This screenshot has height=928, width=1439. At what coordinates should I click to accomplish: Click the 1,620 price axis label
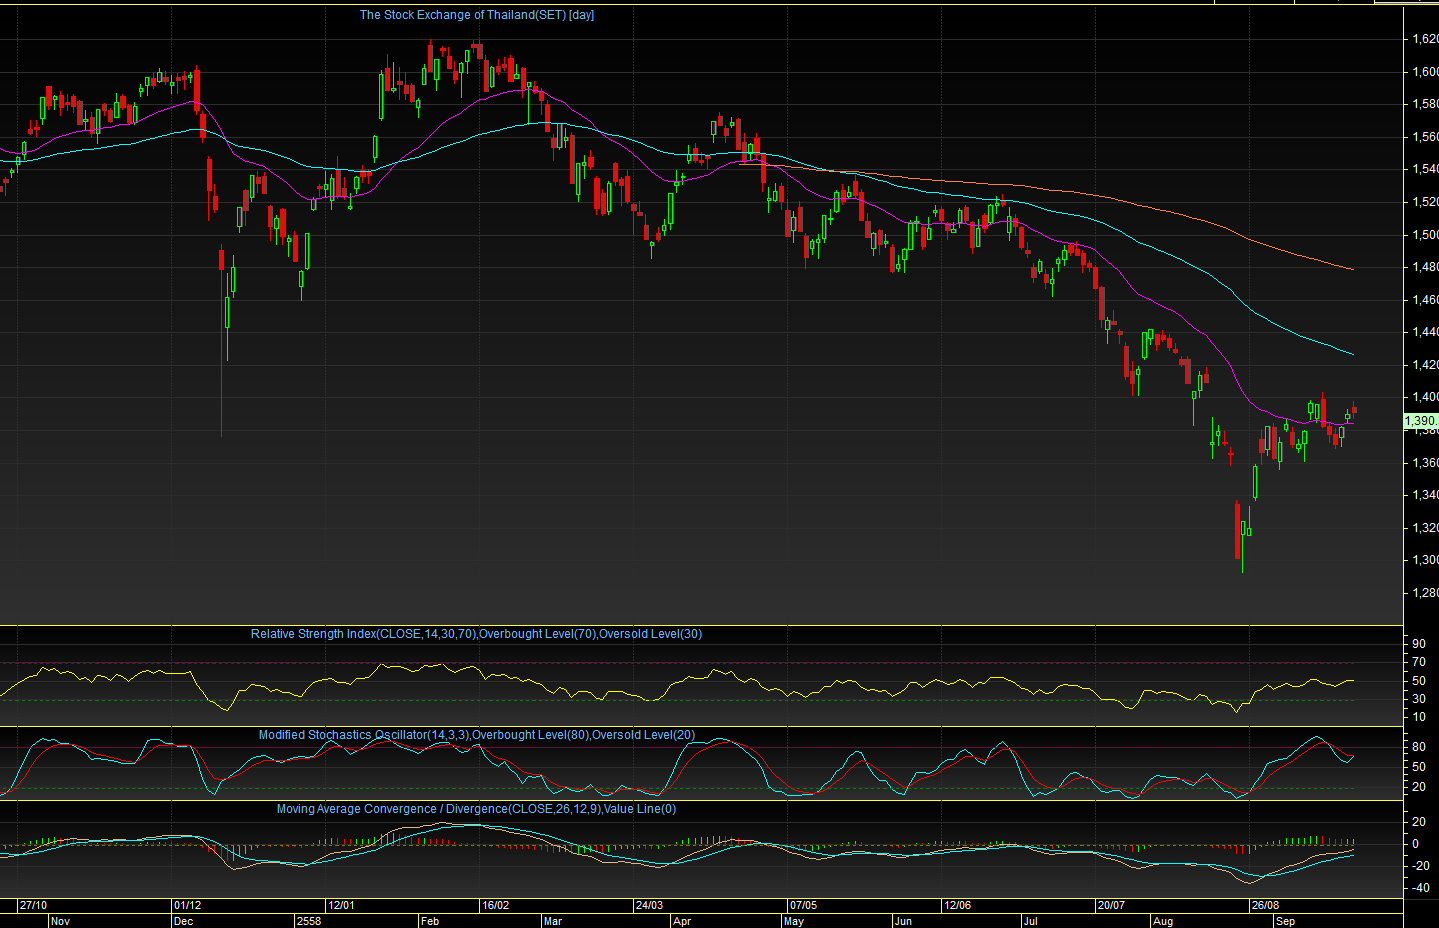[x=1425, y=39]
